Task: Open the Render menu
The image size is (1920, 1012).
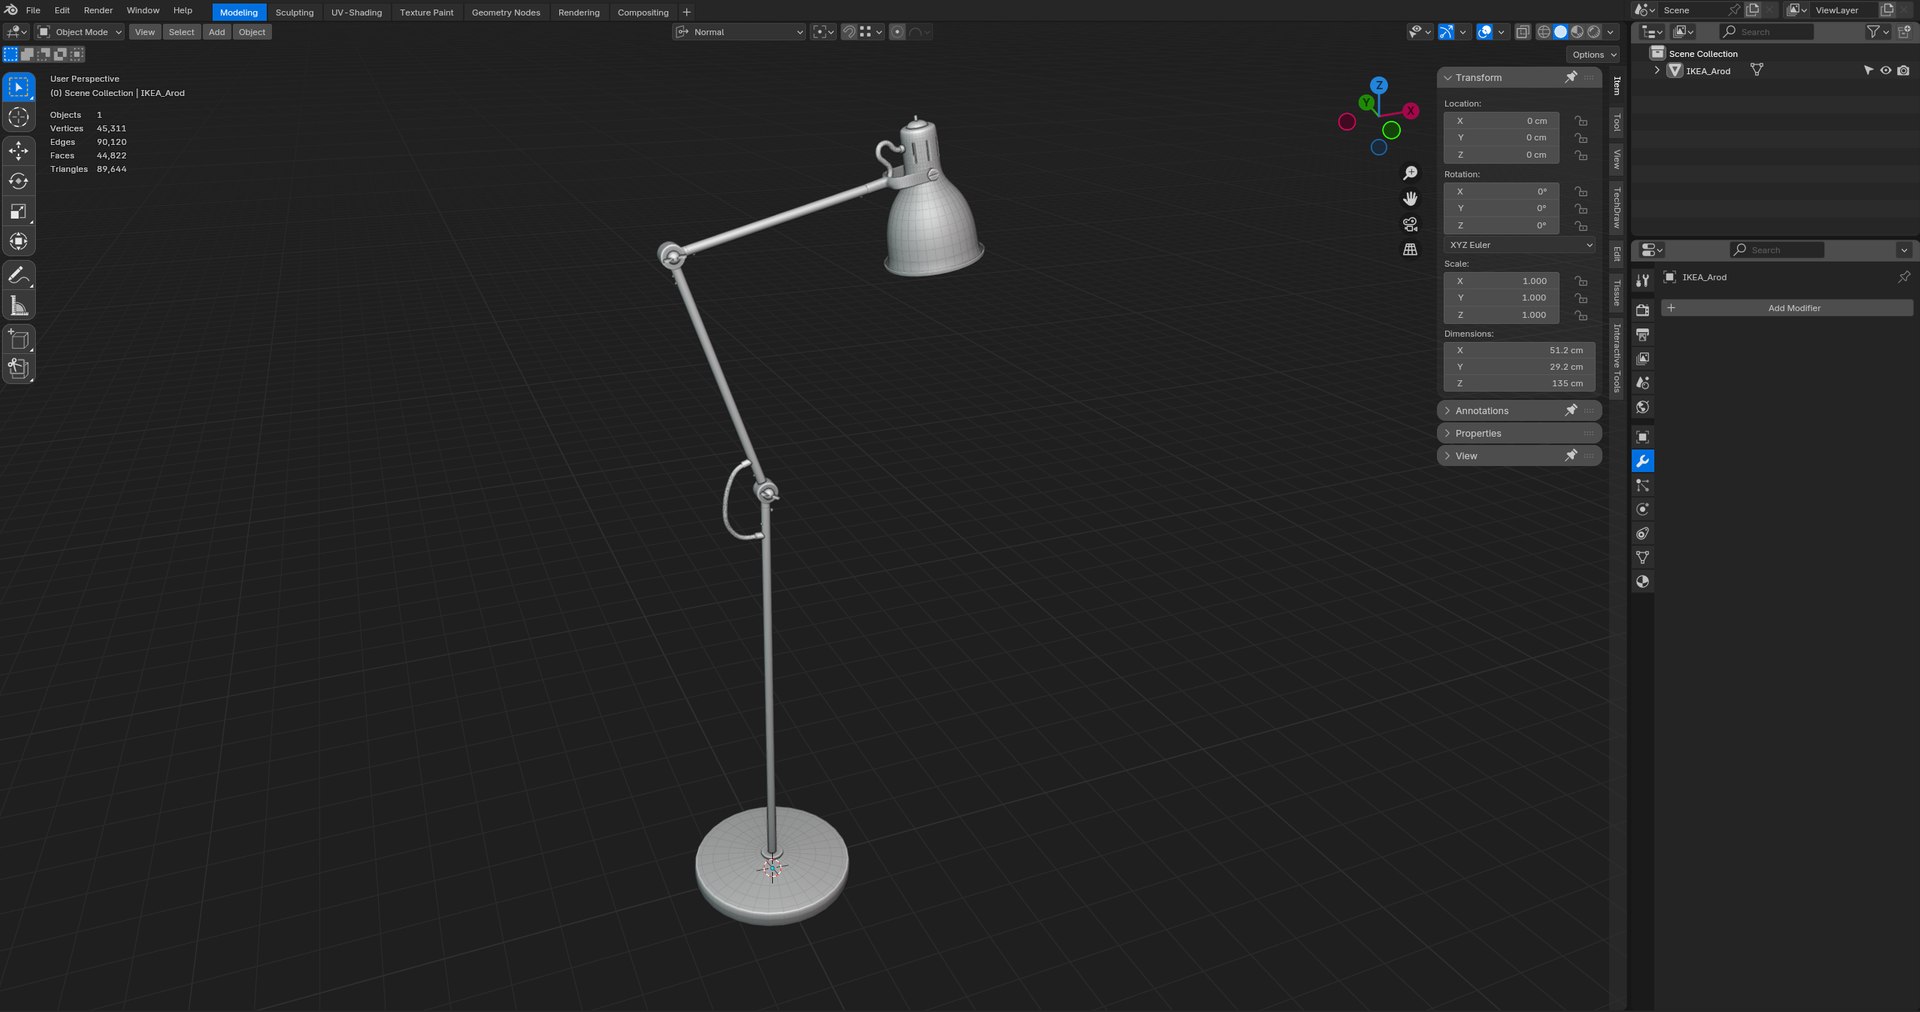Action: click(98, 10)
